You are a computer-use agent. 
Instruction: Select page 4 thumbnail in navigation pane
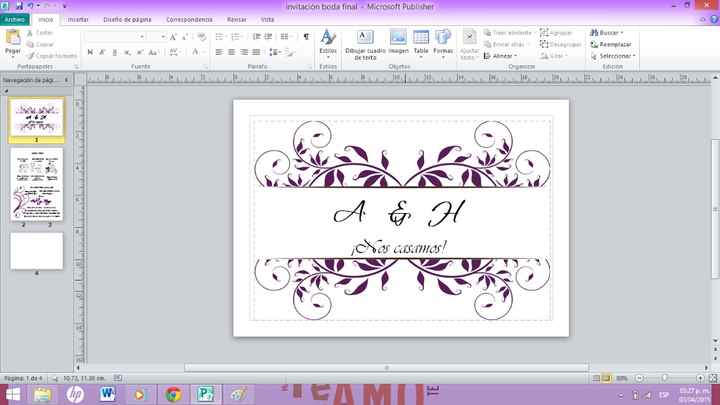[36, 250]
